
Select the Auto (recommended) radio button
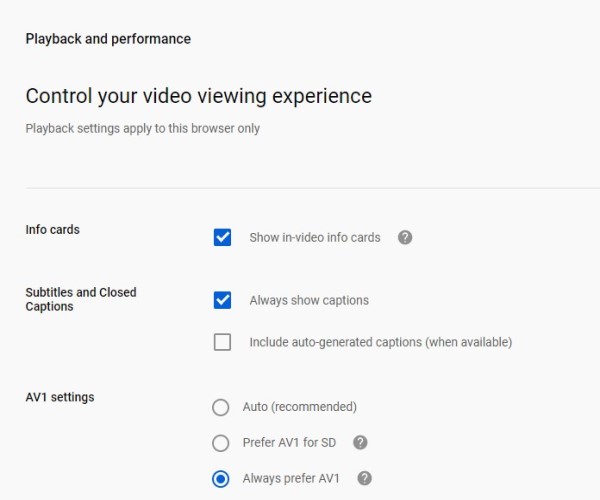221,407
